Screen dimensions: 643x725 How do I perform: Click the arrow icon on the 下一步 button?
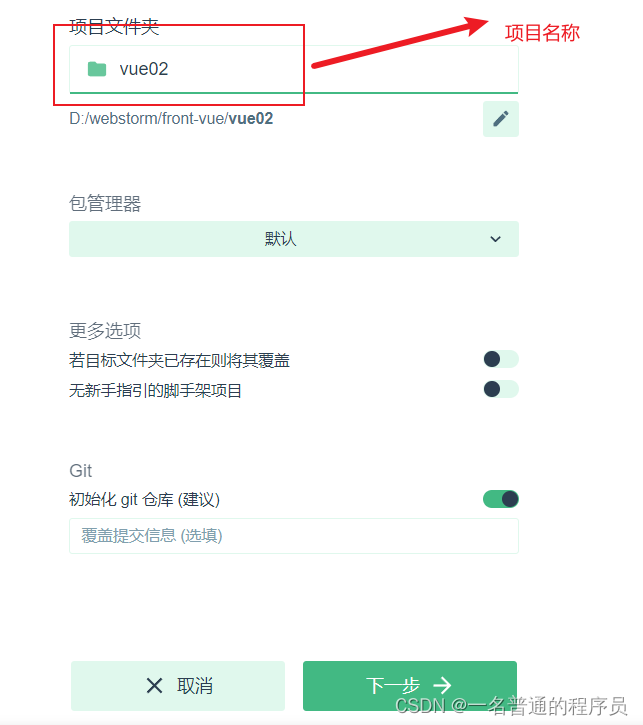(442, 685)
